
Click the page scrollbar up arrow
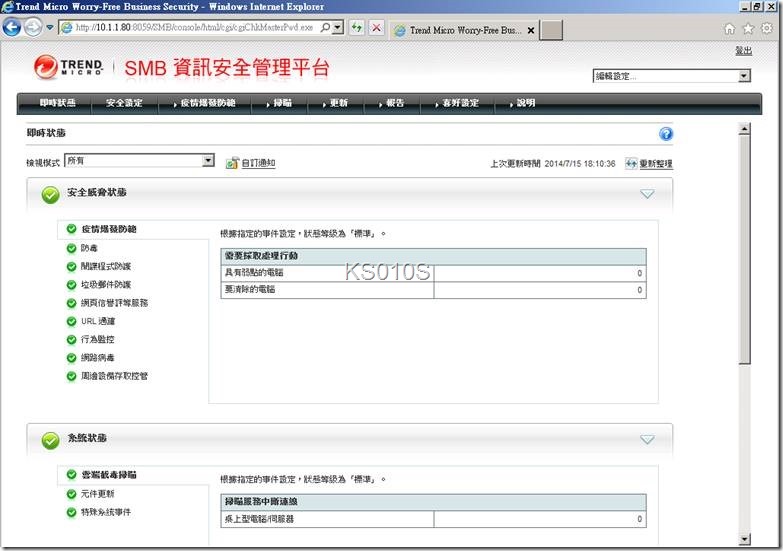pos(744,129)
